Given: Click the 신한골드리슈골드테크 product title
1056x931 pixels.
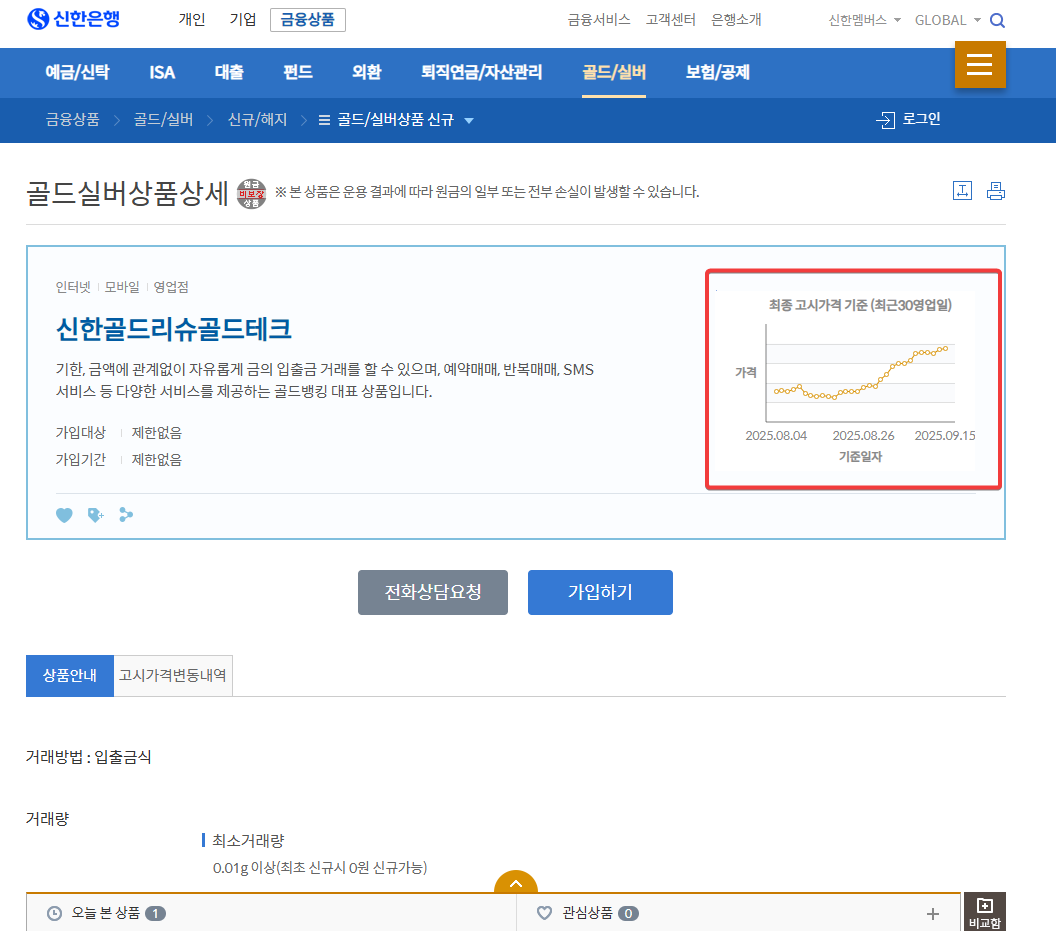Looking at the screenshot, I should (174, 329).
